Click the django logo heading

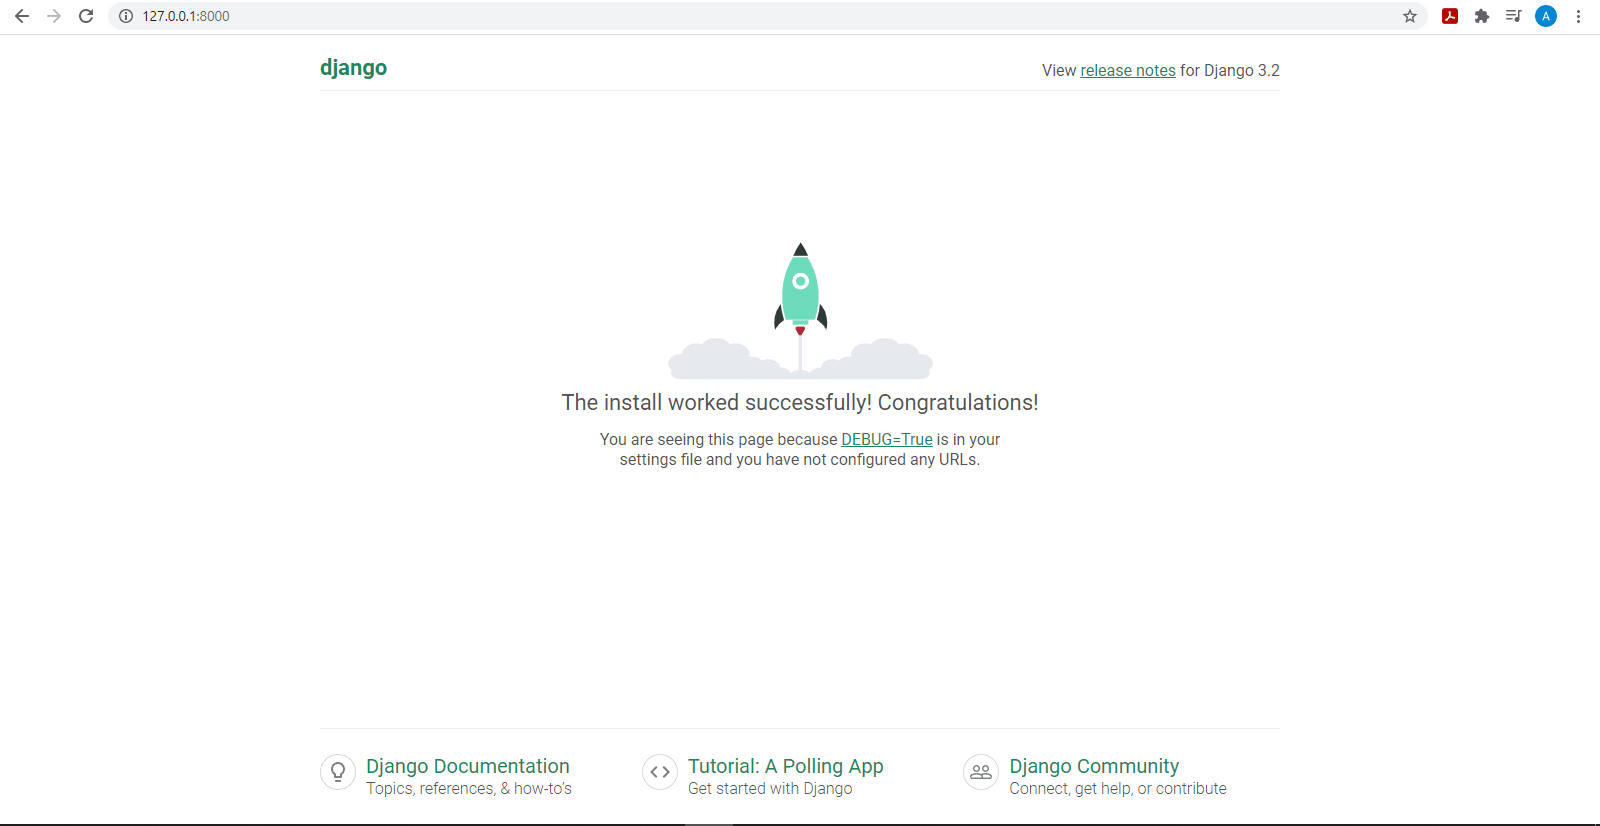coord(353,68)
